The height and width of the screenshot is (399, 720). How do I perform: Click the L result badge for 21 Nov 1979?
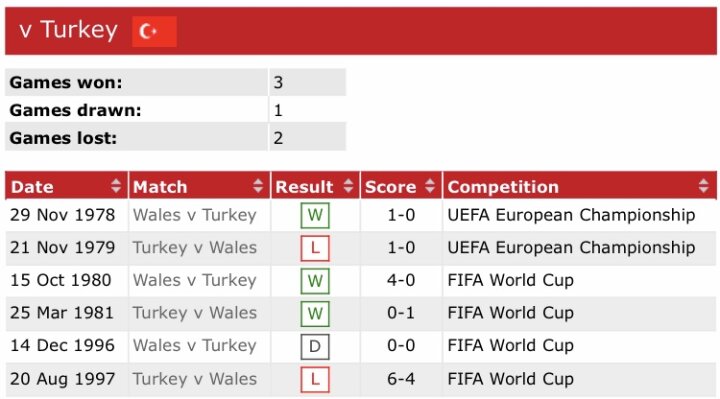click(x=315, y=248)
